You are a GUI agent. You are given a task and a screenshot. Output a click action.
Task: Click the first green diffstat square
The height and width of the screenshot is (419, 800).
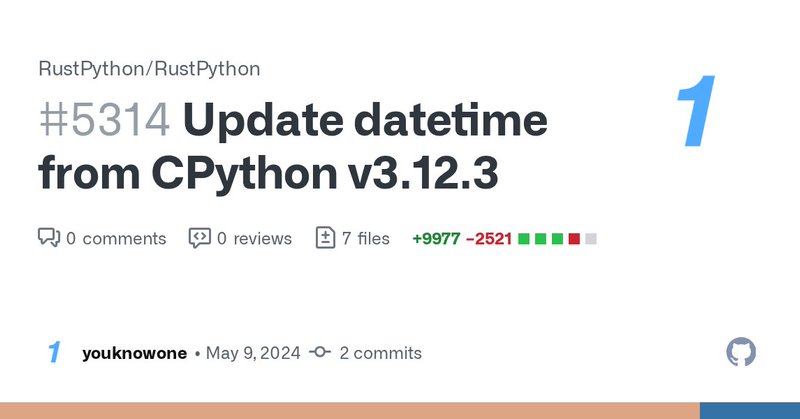pos(524,238)
